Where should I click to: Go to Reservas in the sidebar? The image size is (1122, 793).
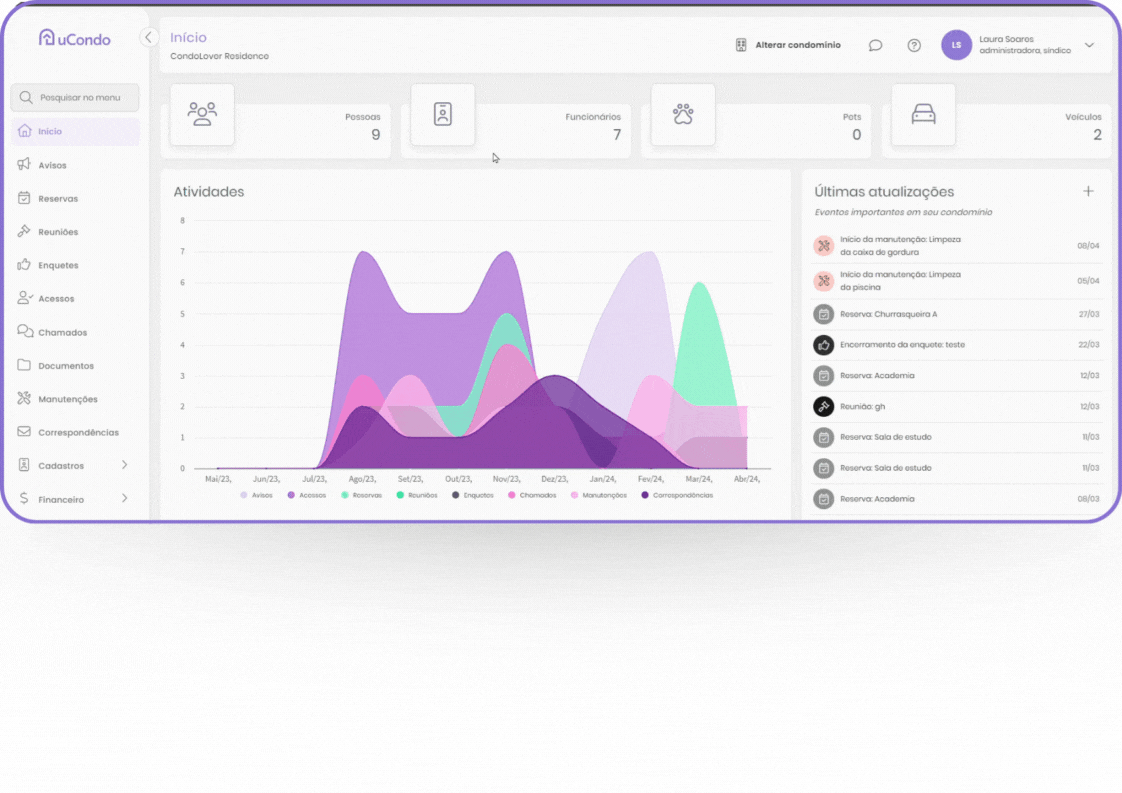(75, 198)
